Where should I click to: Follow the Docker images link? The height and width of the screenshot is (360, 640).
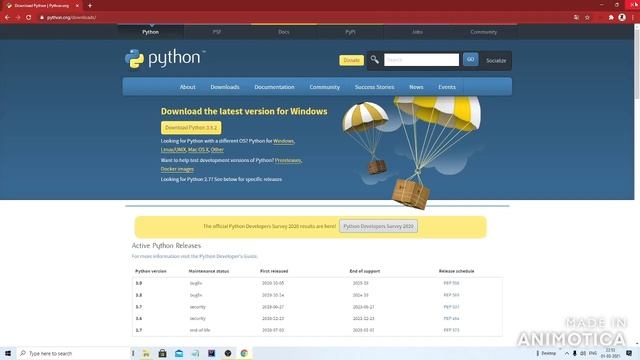[177, 169]
